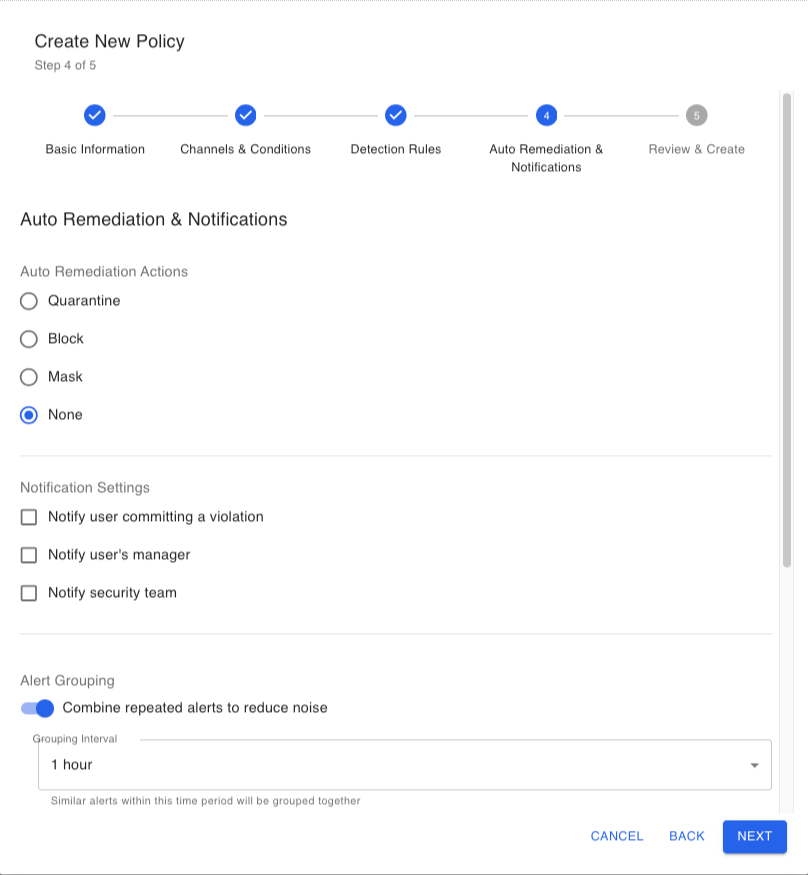Click the dropdown arrow beside 1 hour
Image resolution: width=808 pixels, height=875 pixels.
coord(754,766)
